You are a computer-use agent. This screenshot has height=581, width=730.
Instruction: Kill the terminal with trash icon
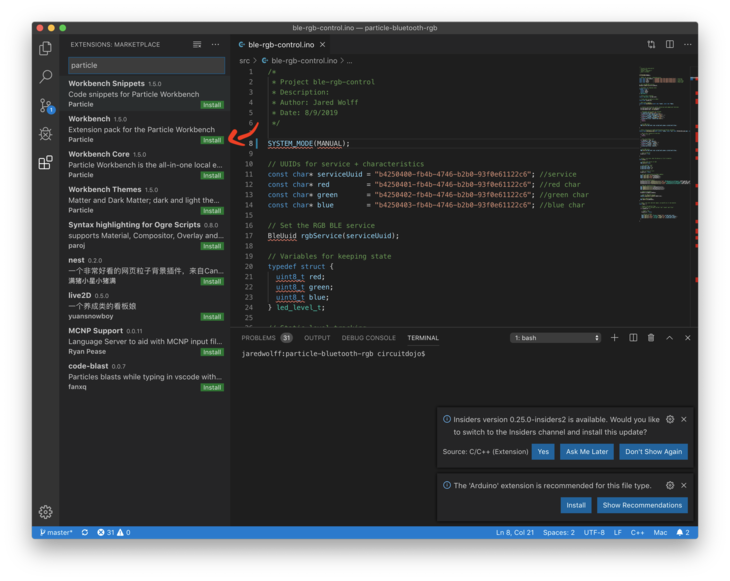tap(651, 338)
